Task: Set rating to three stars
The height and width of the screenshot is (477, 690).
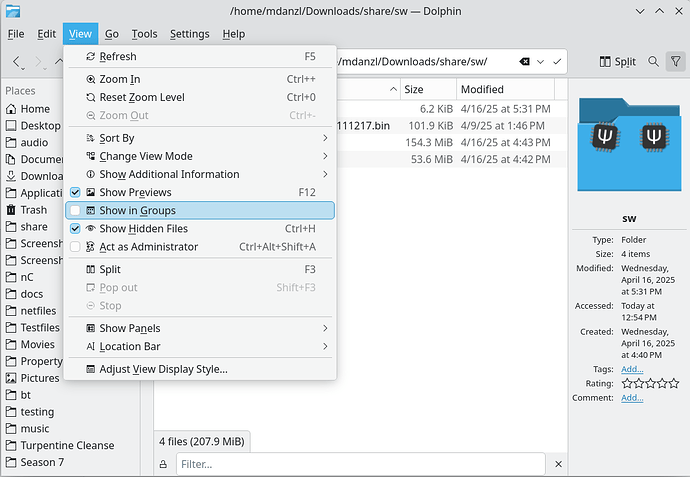Action: [650, 384]
